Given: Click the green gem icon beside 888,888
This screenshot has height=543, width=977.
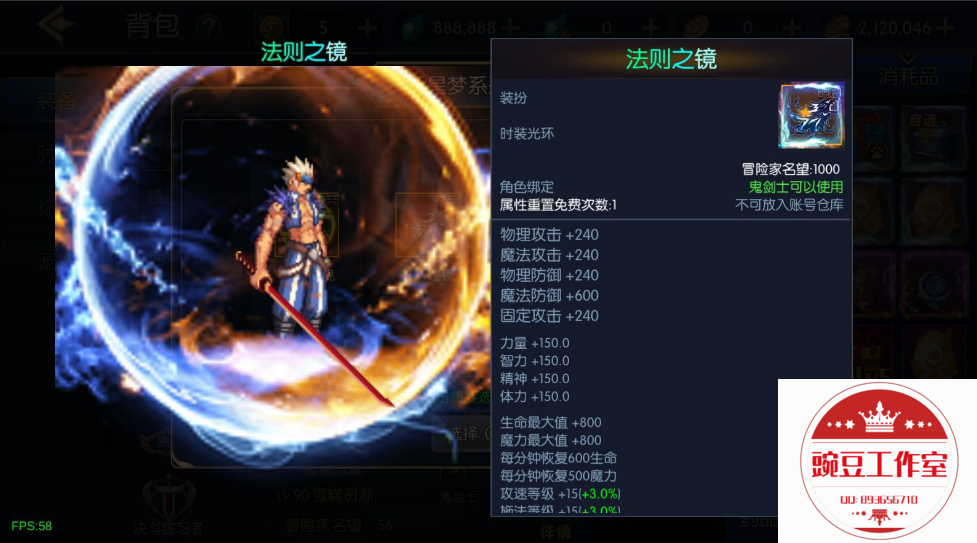Looking at the screenshot, I should pyautogui.click(x=412, y=27).
